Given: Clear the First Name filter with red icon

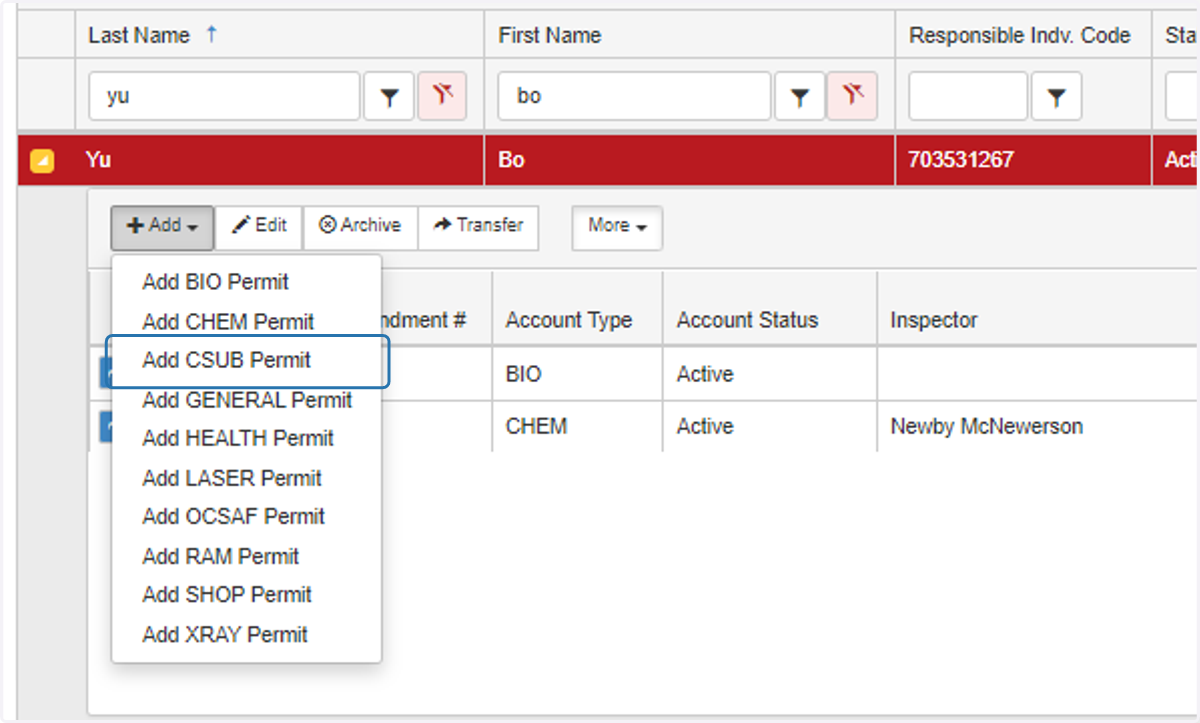Looking at the screenshot, I should [852, 96].
